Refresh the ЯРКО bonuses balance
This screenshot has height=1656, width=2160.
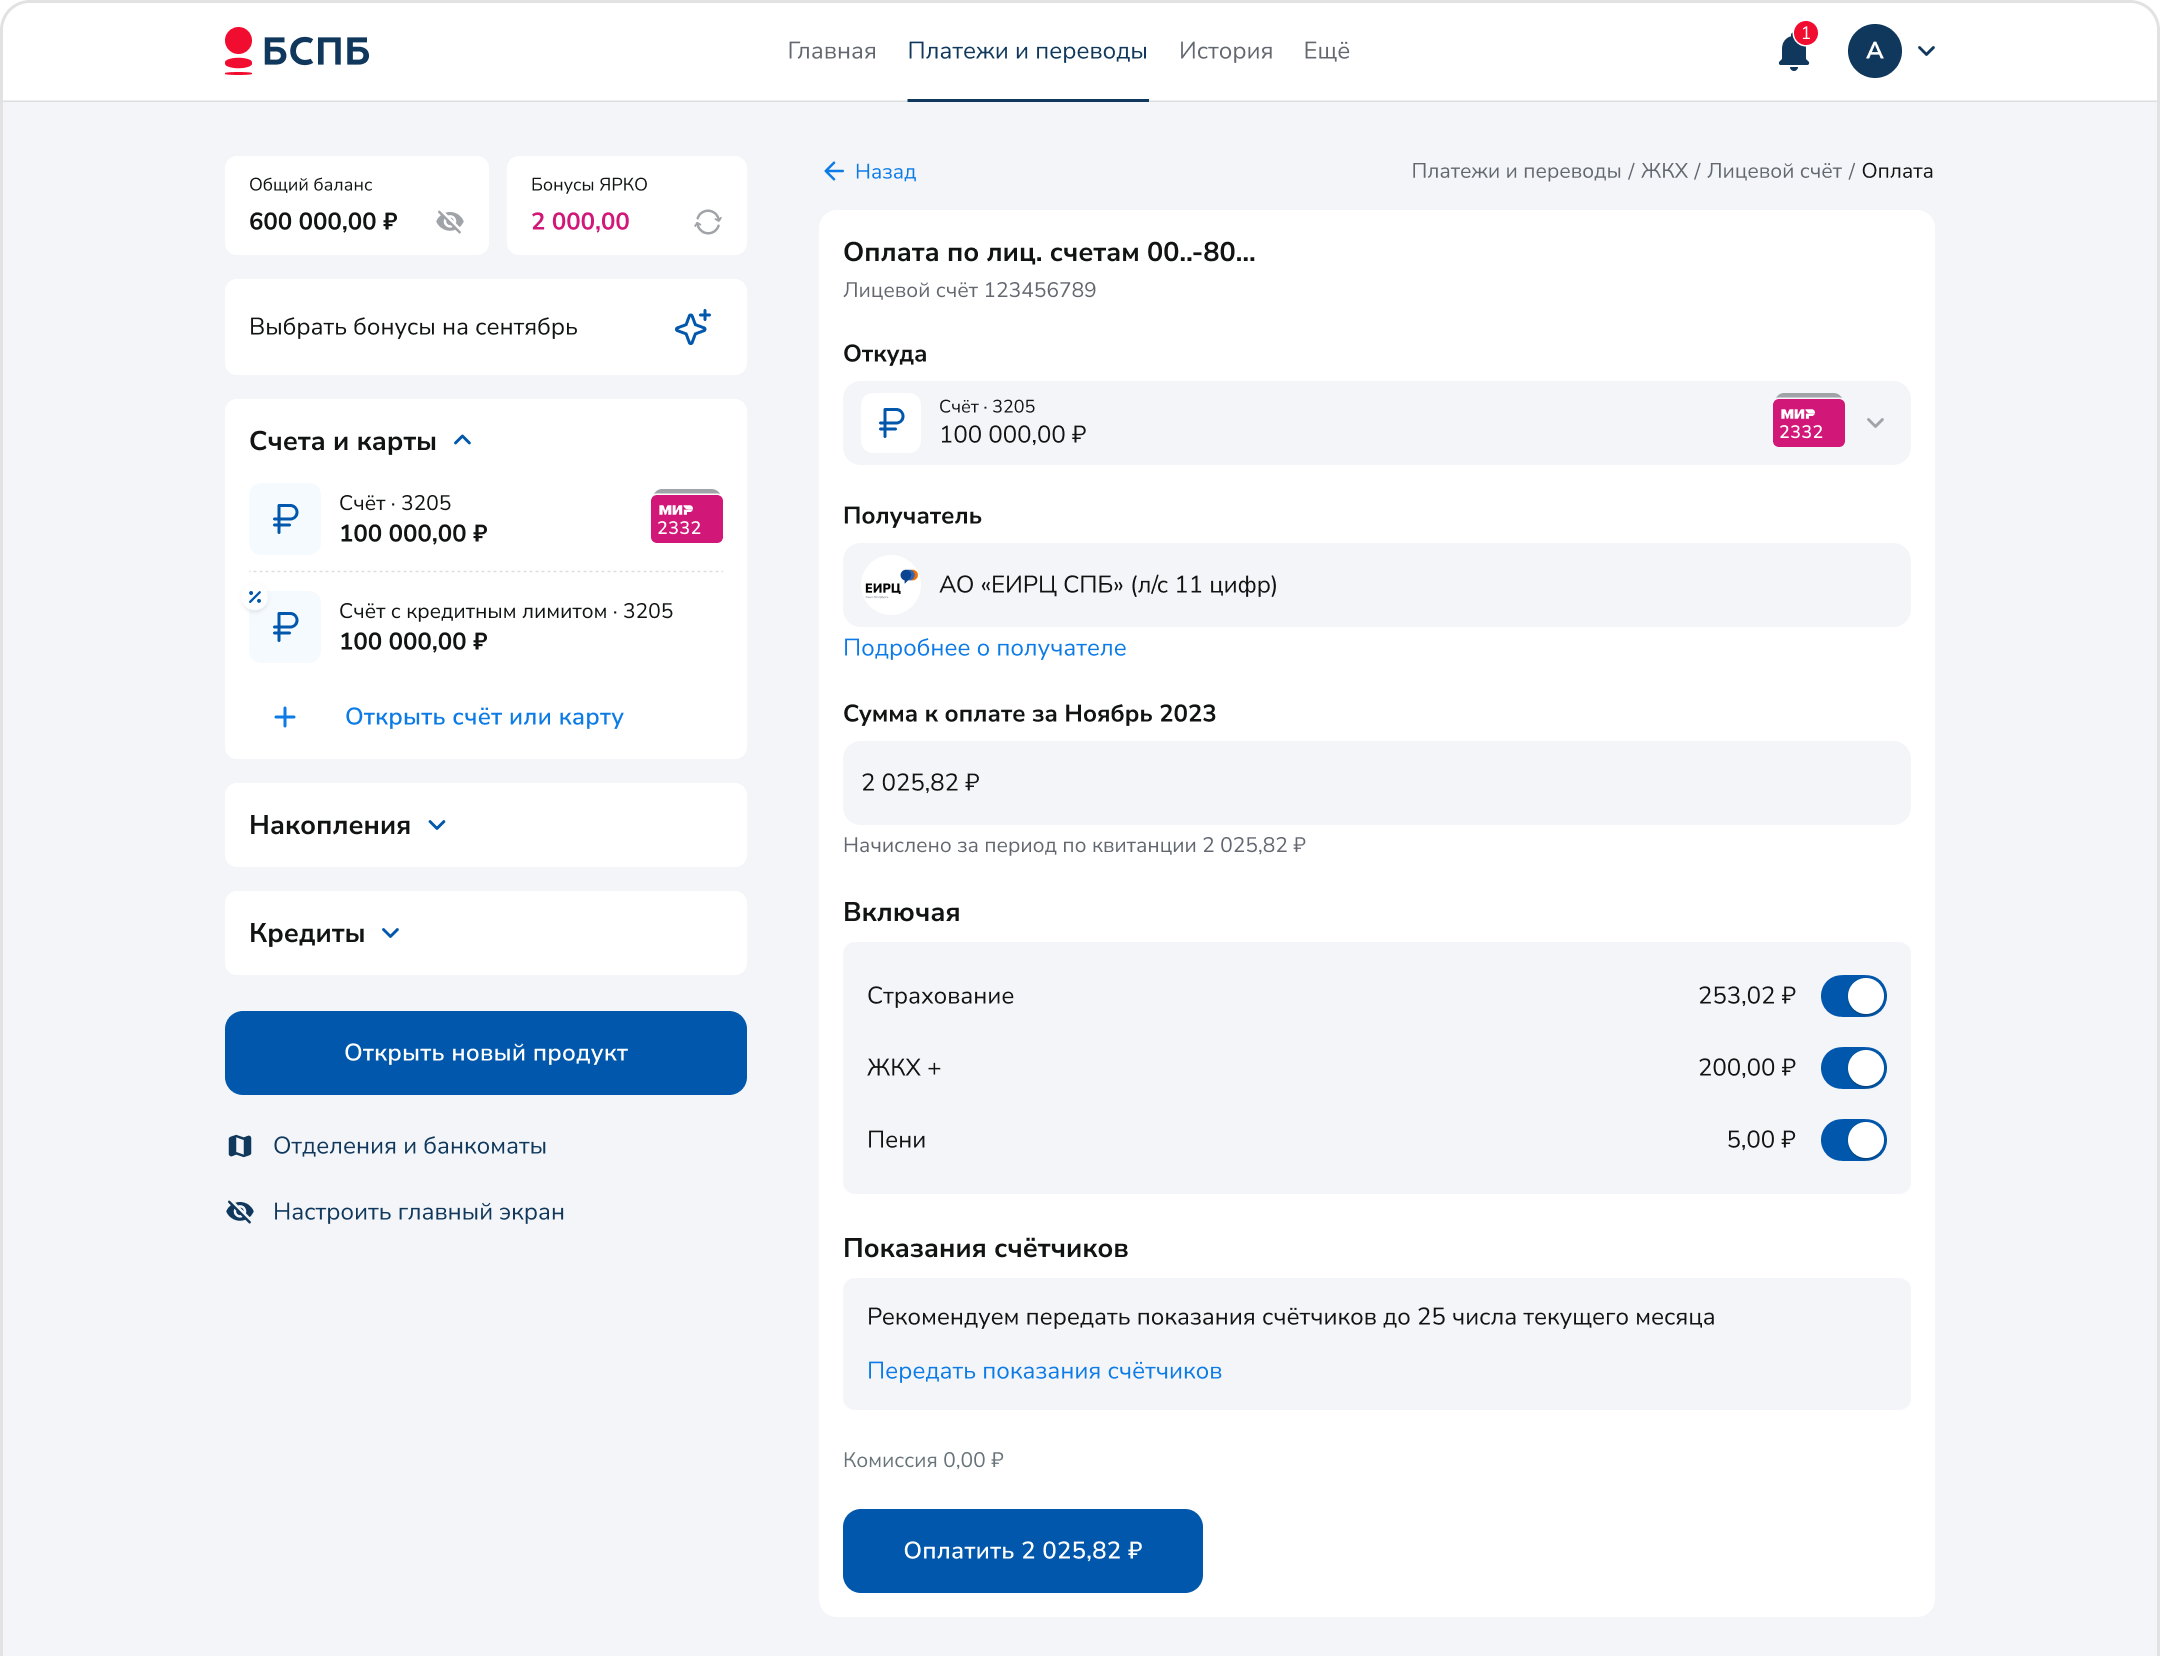coord(707,222)
